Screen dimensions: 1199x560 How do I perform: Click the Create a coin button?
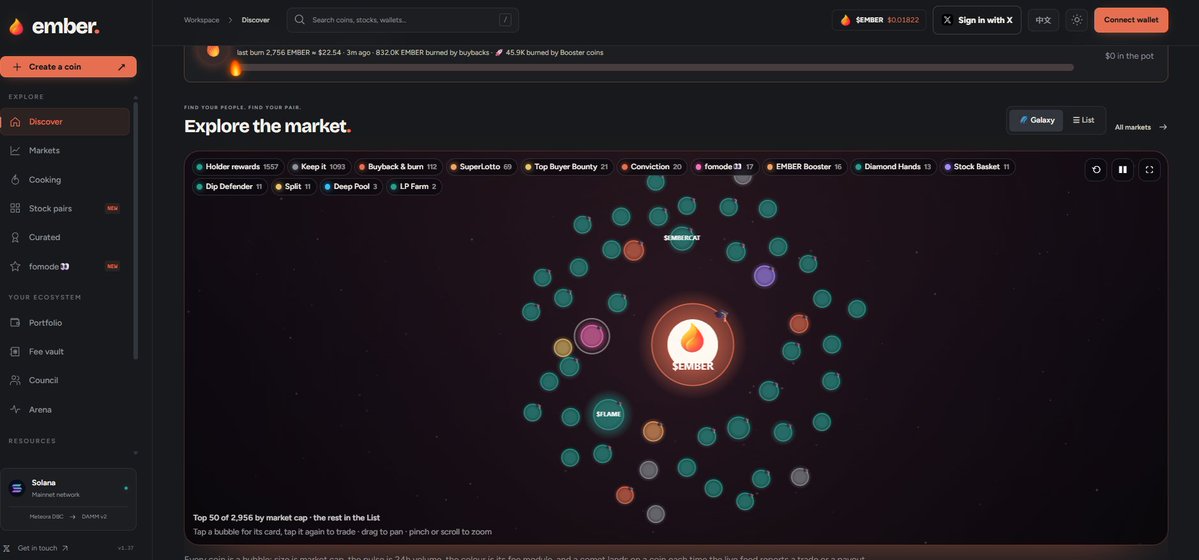click(x=68, y=67)
